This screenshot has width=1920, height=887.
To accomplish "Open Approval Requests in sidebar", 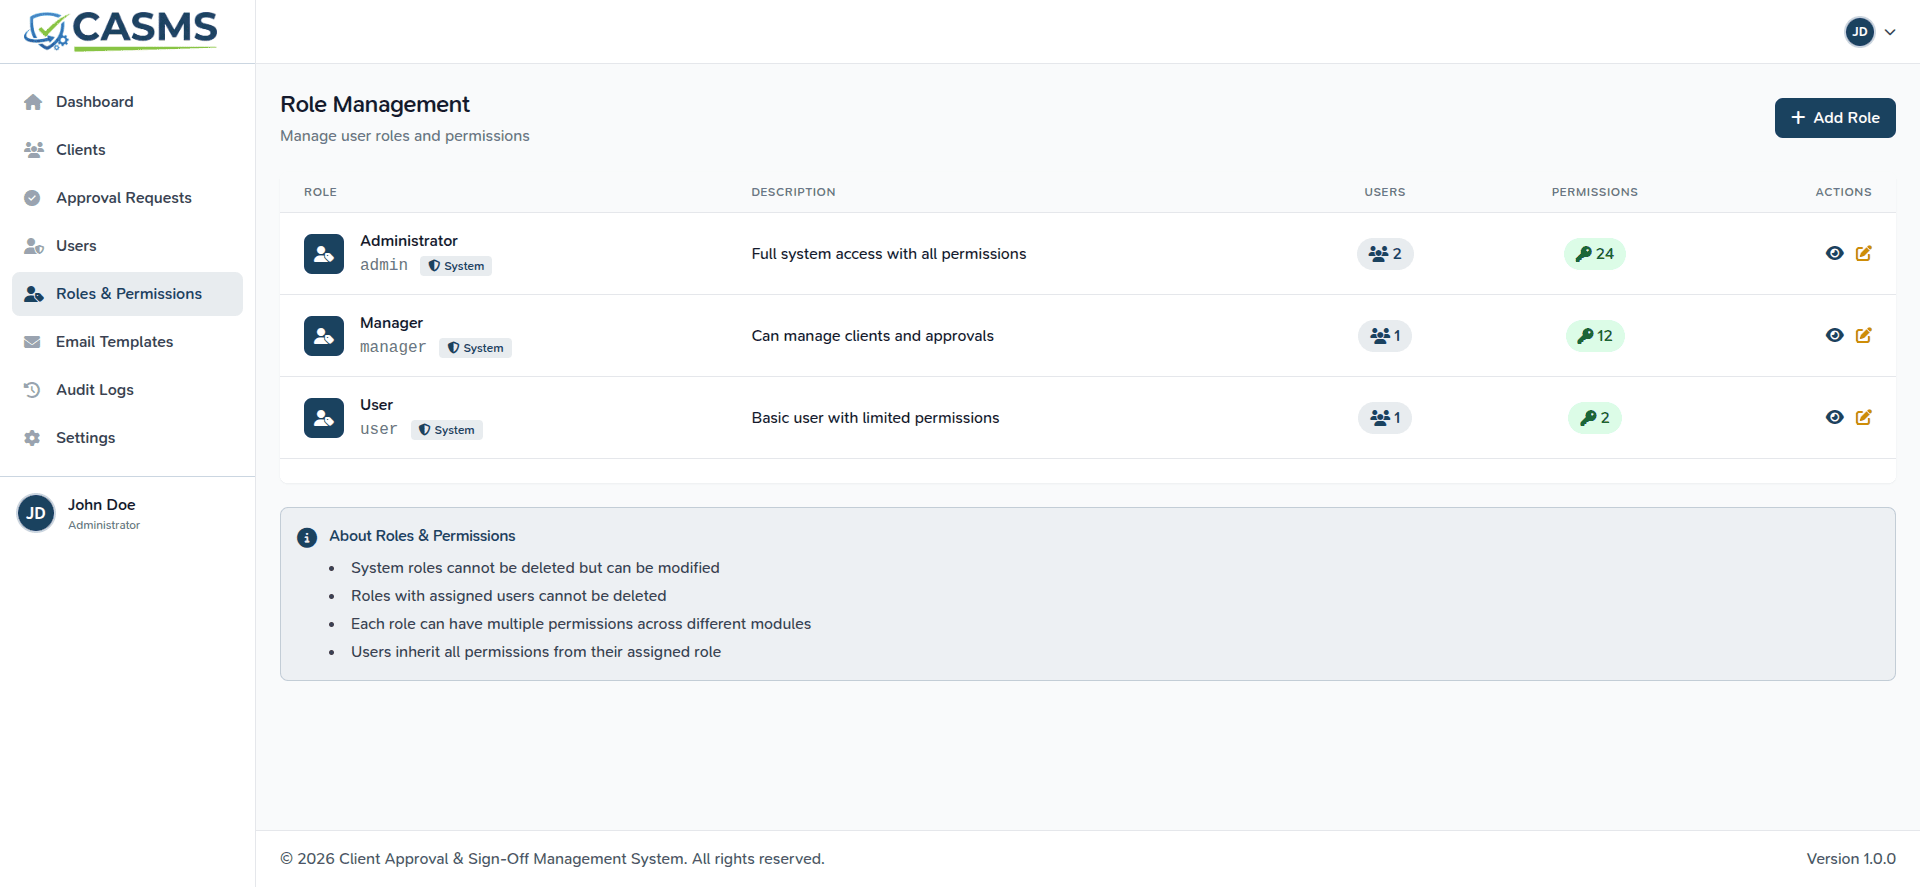I will pyautogui.click(x=123, y=198).
